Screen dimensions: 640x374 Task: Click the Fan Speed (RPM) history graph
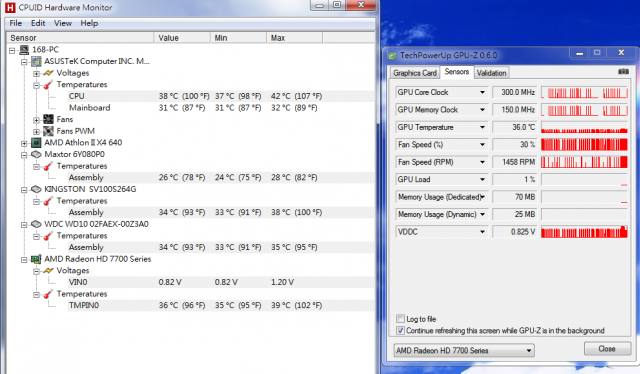584,162
